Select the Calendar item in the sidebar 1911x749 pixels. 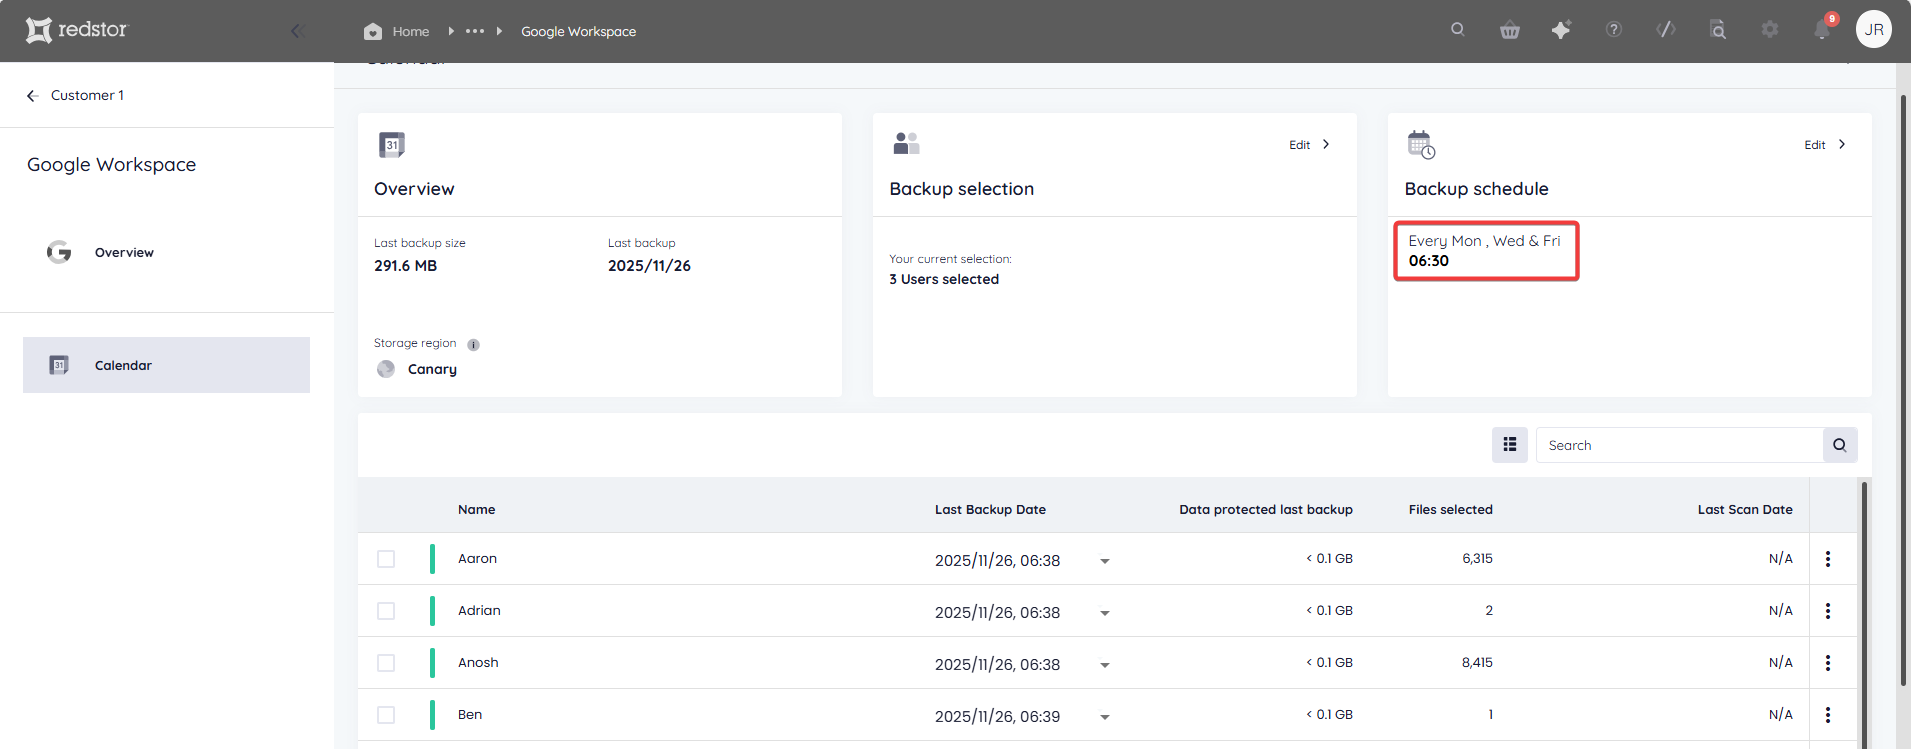166,365
